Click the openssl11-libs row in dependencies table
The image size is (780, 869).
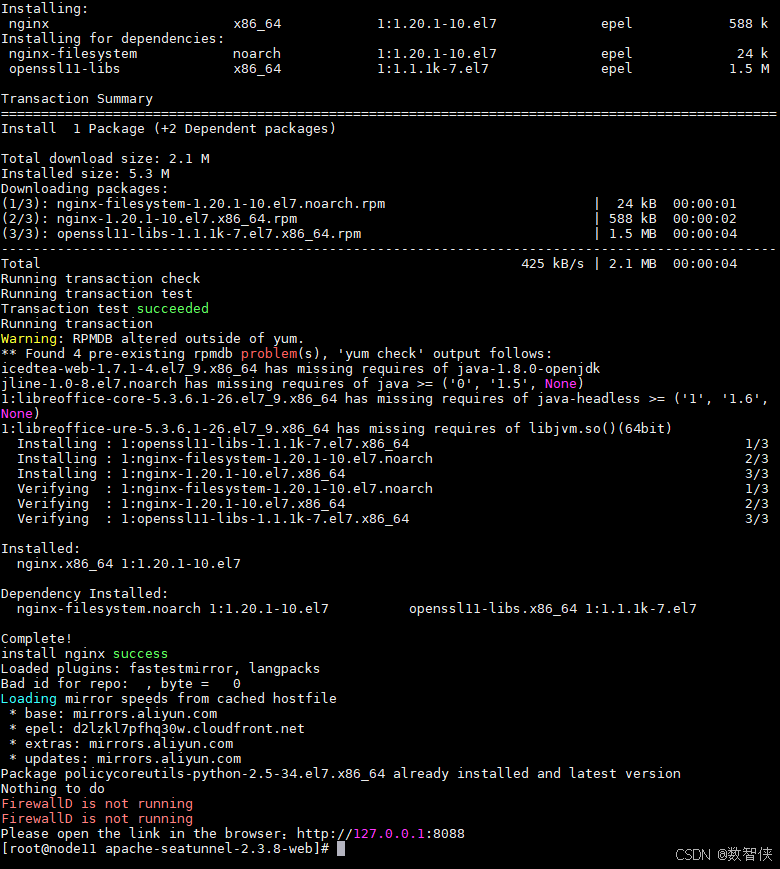(x=389, y=69)
